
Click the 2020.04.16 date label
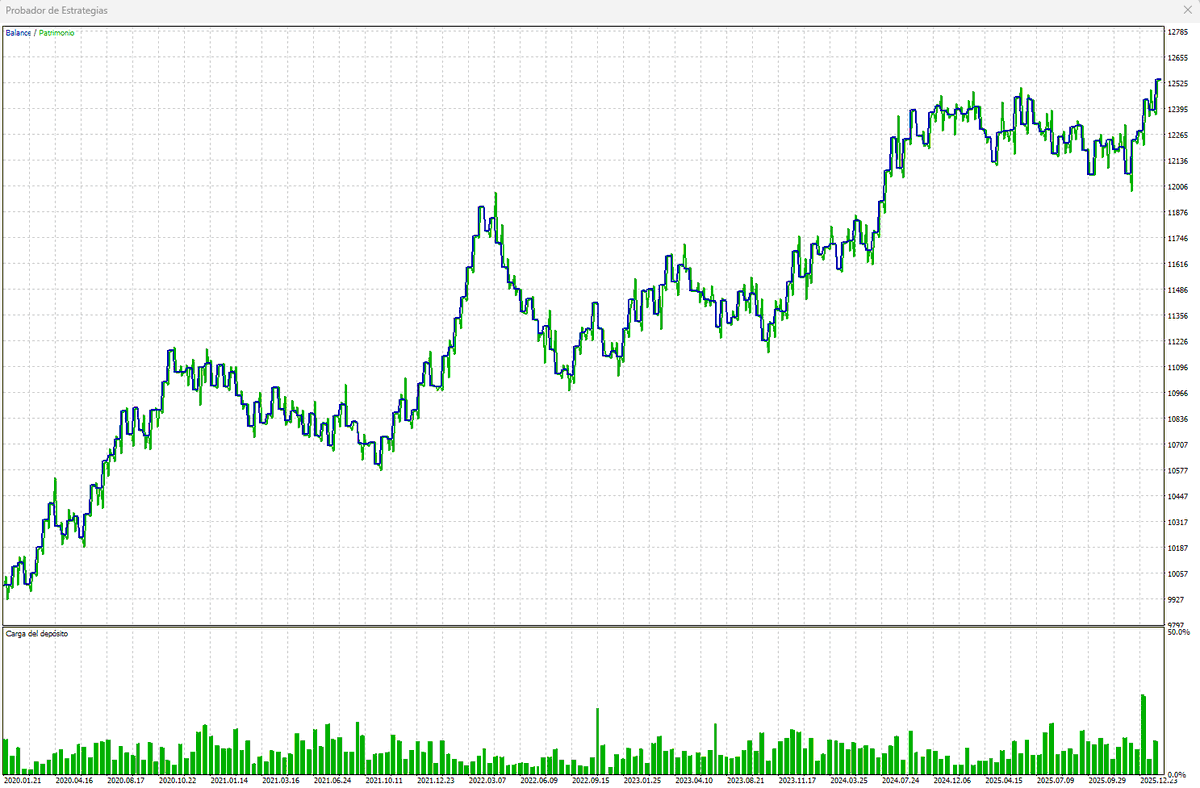click(x=74, y=780)
